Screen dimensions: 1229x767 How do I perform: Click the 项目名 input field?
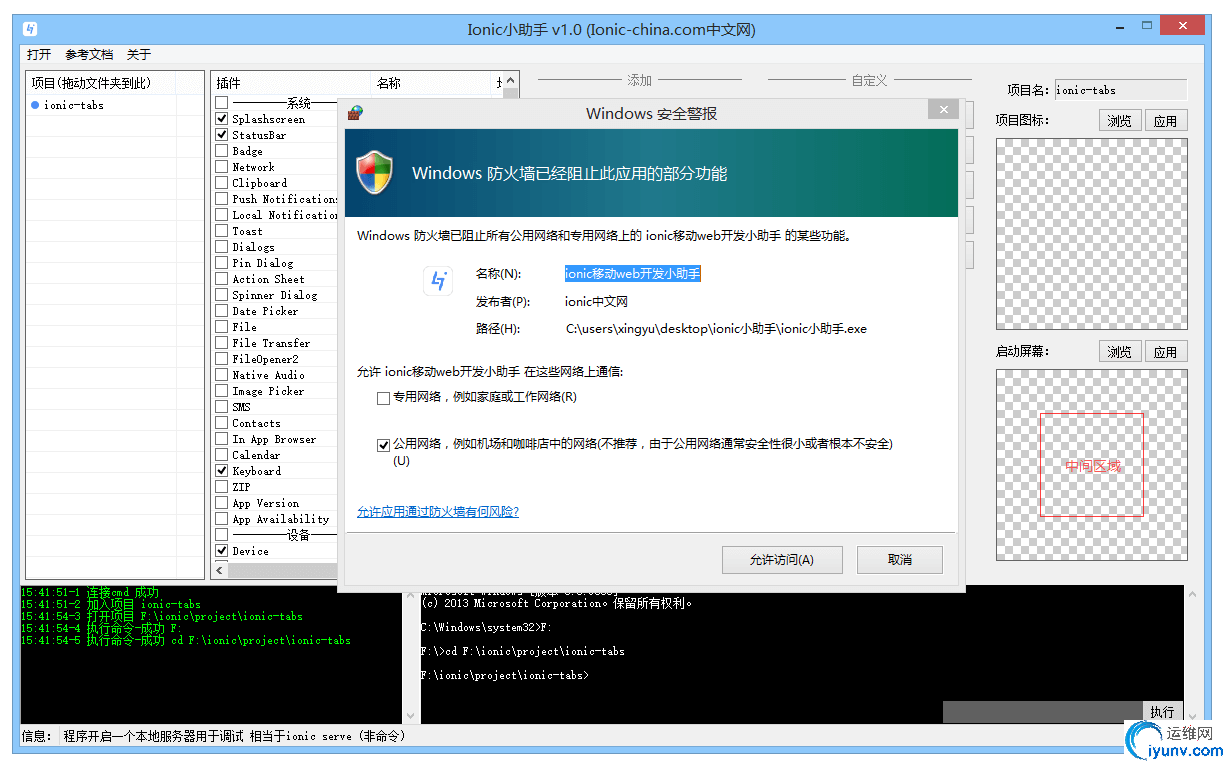click(1121, 90)
